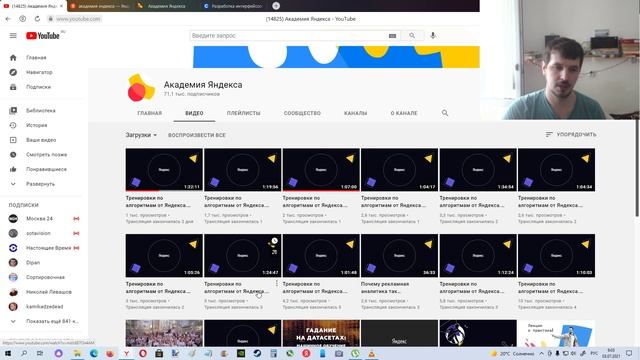Screen dimensions: 640x360
Task: Click the search magnifier button
Action: click(x=412, y=36)
